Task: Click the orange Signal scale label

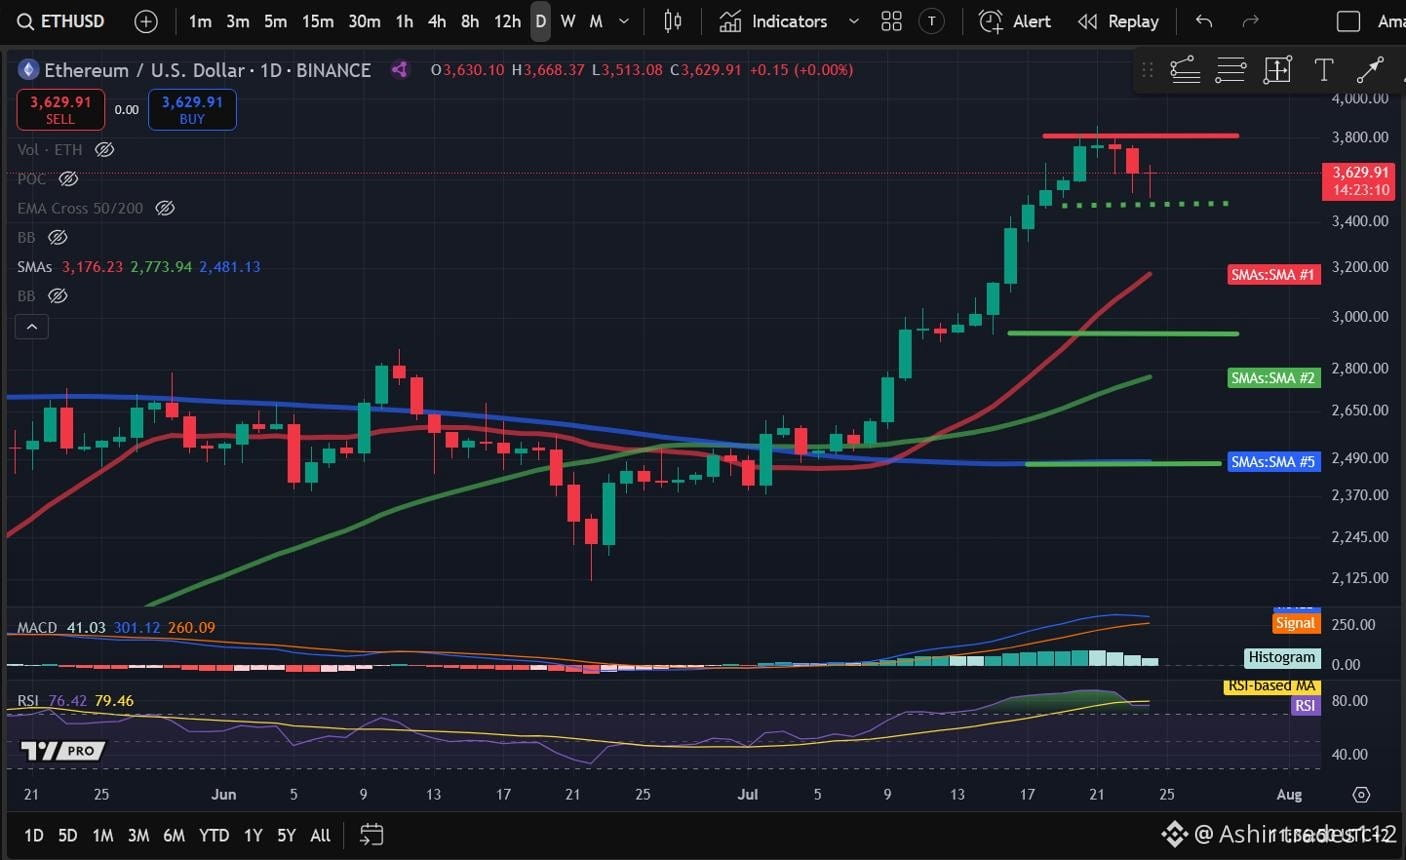Action: (1295, 623)
